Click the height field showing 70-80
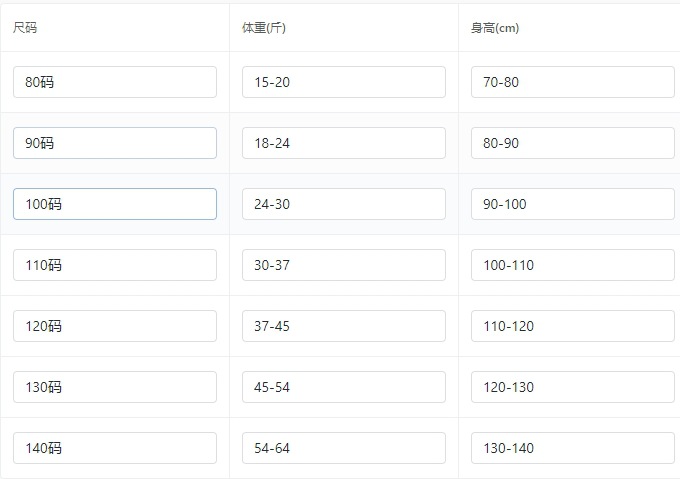The height and width of the screenshot is (479, 680). tap(573, 82)
